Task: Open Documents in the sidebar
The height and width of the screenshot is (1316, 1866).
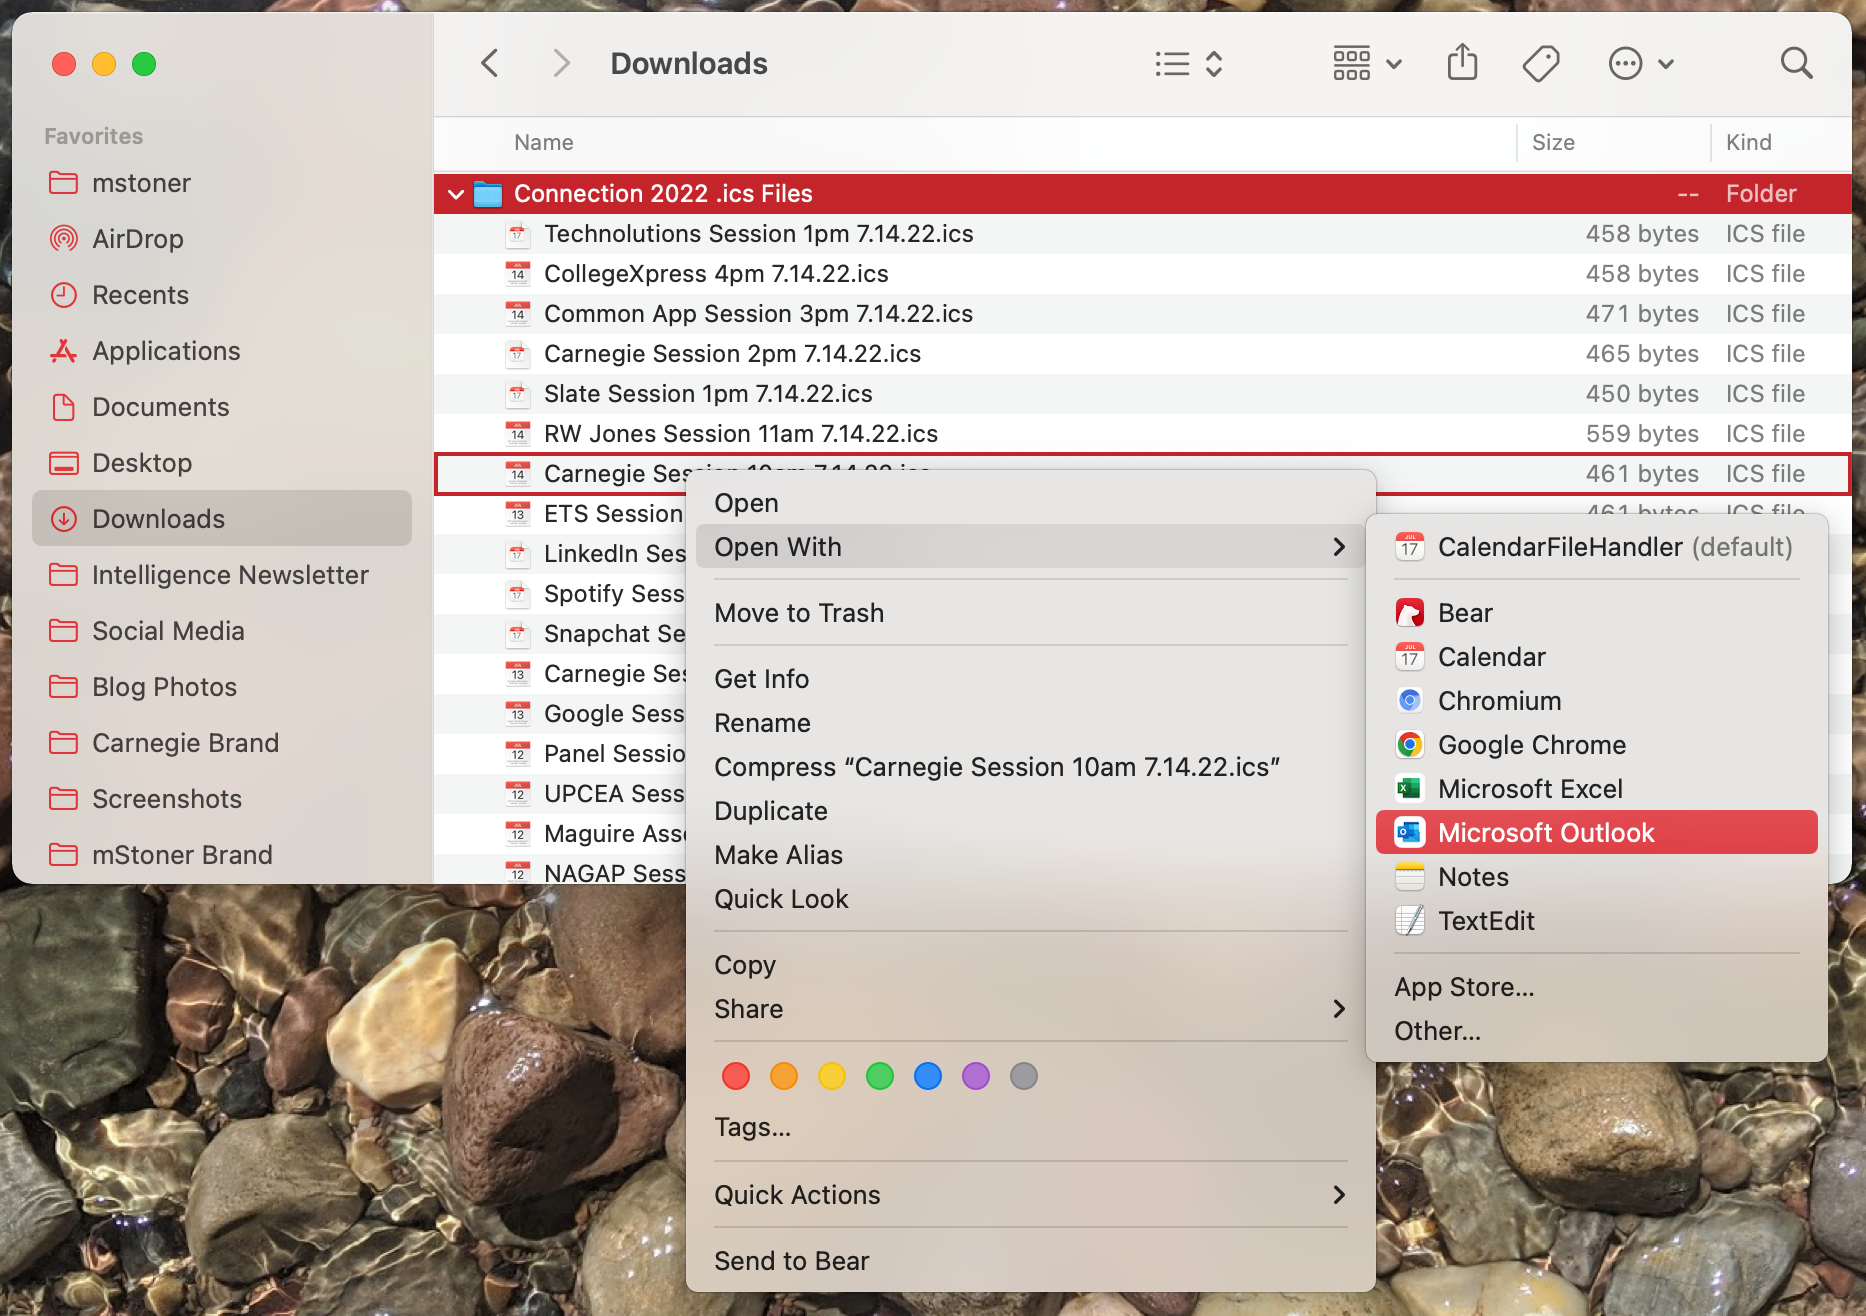Action: click(222, 407)
